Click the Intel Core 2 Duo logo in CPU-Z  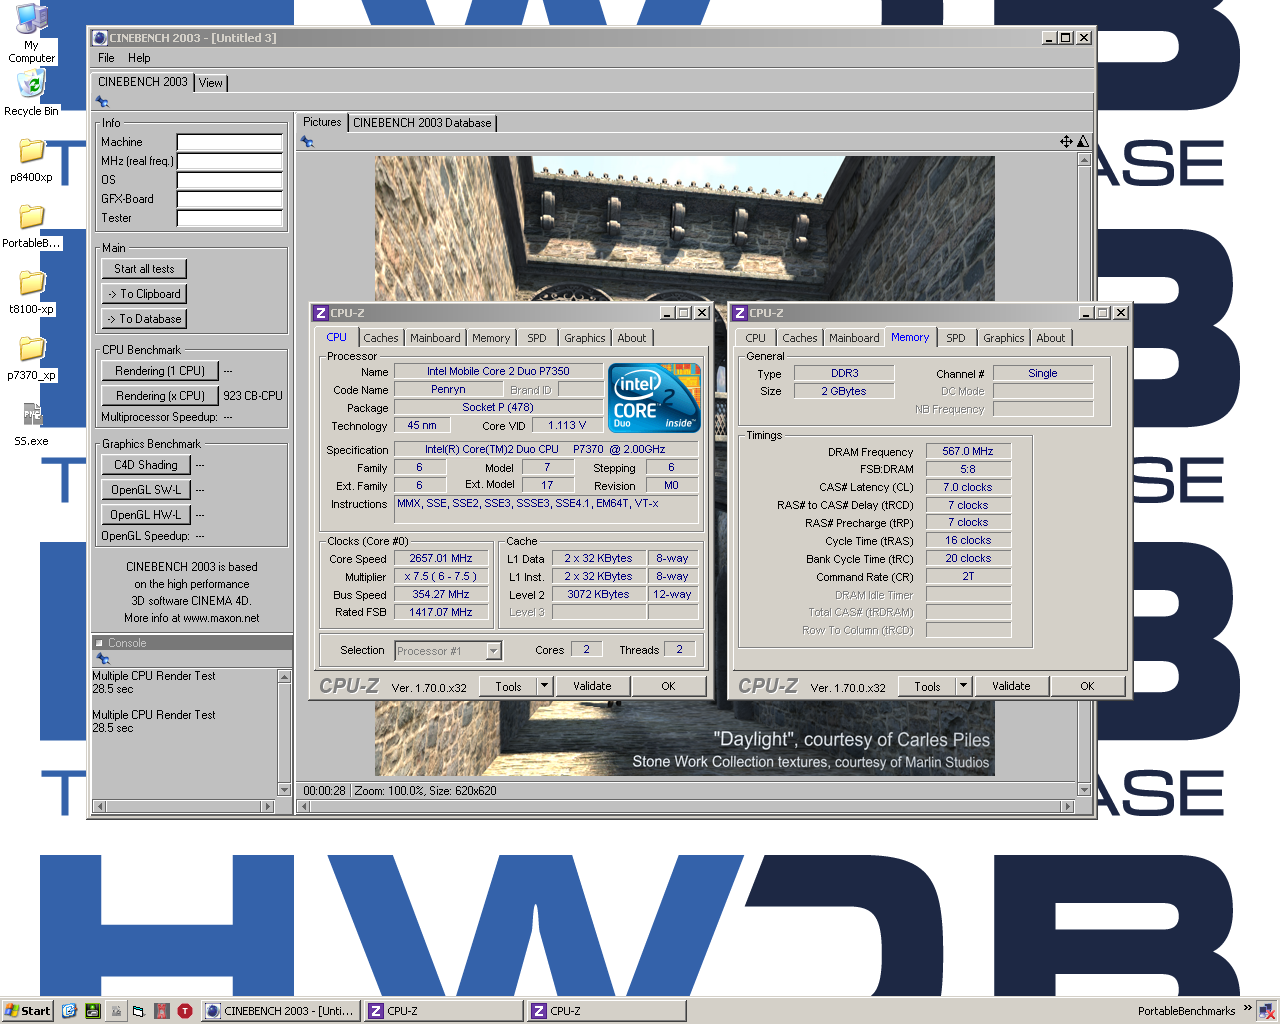tap(654, 398)
